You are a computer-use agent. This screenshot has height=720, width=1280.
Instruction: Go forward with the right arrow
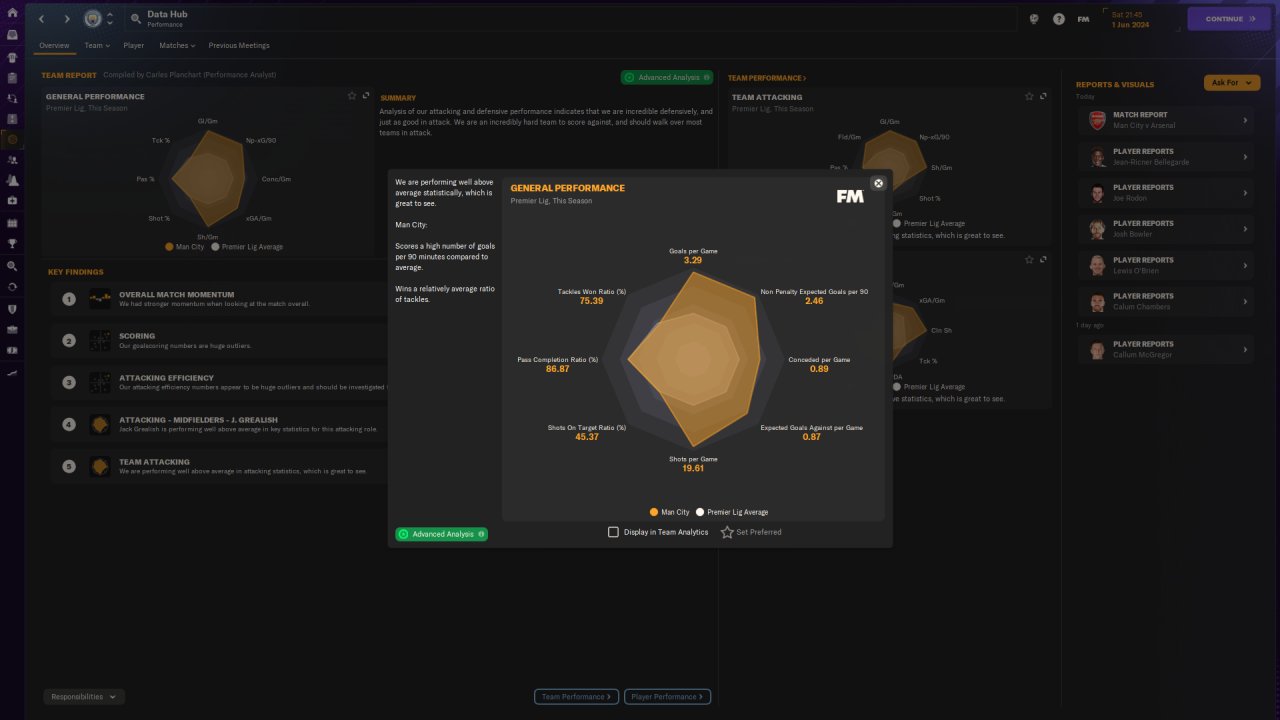click(x=67, y=19)
